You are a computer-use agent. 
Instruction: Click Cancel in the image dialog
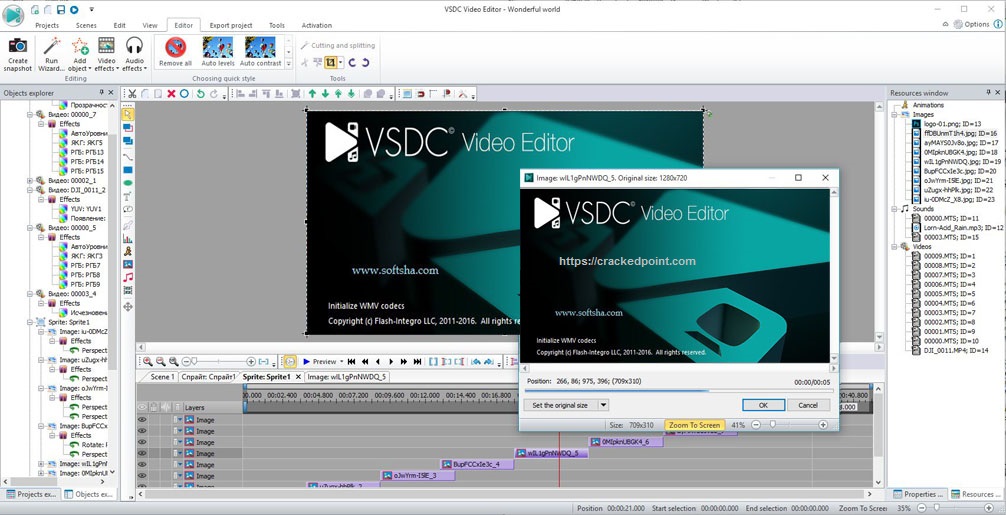(x=808, y=405)
